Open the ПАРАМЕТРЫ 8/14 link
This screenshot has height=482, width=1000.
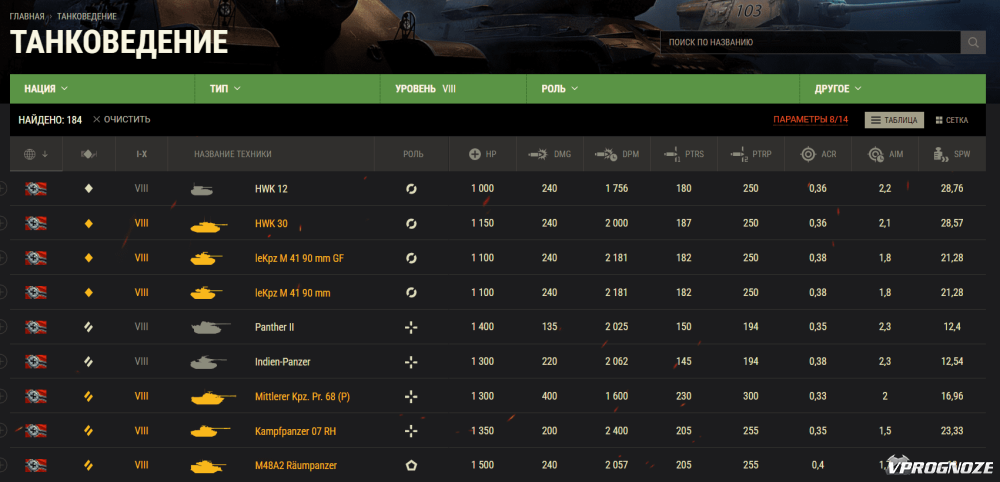coord(810,120)
